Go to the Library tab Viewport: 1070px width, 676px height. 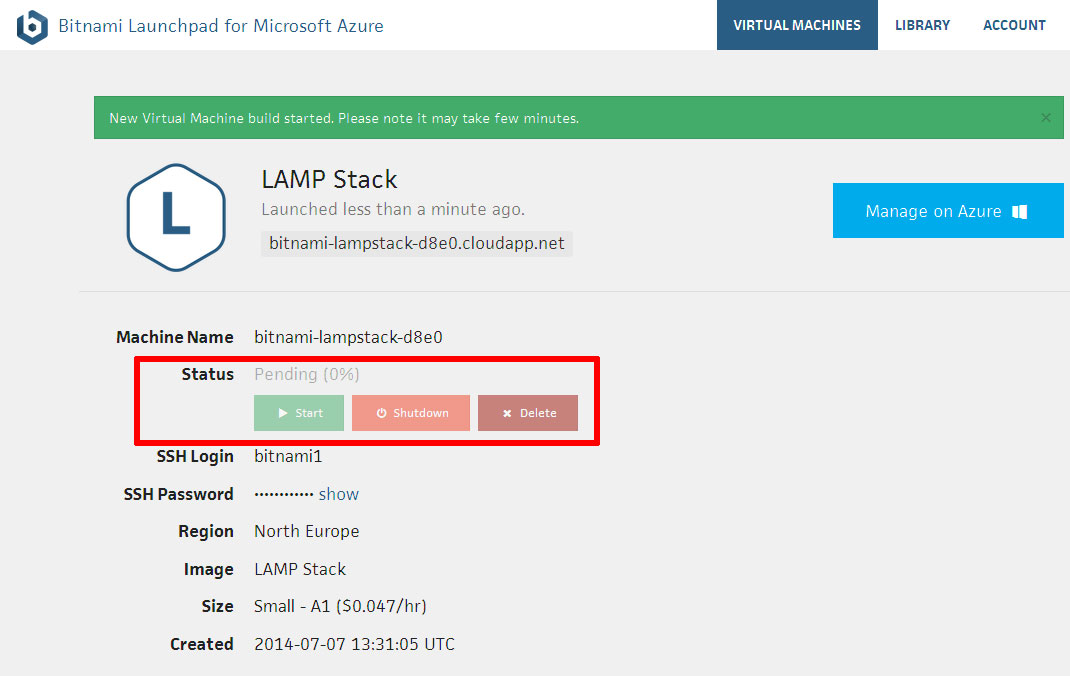tap(922, 25)
